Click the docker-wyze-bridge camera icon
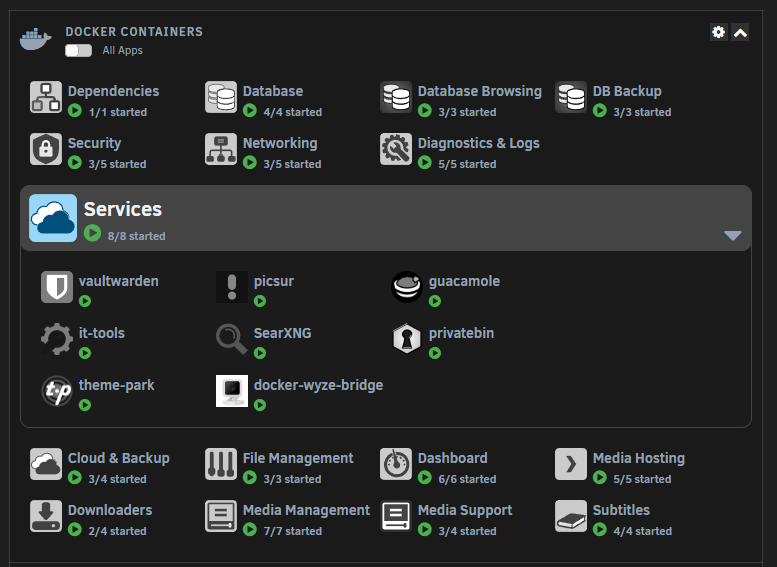777x567 pixels. click(x=232, y=391)
